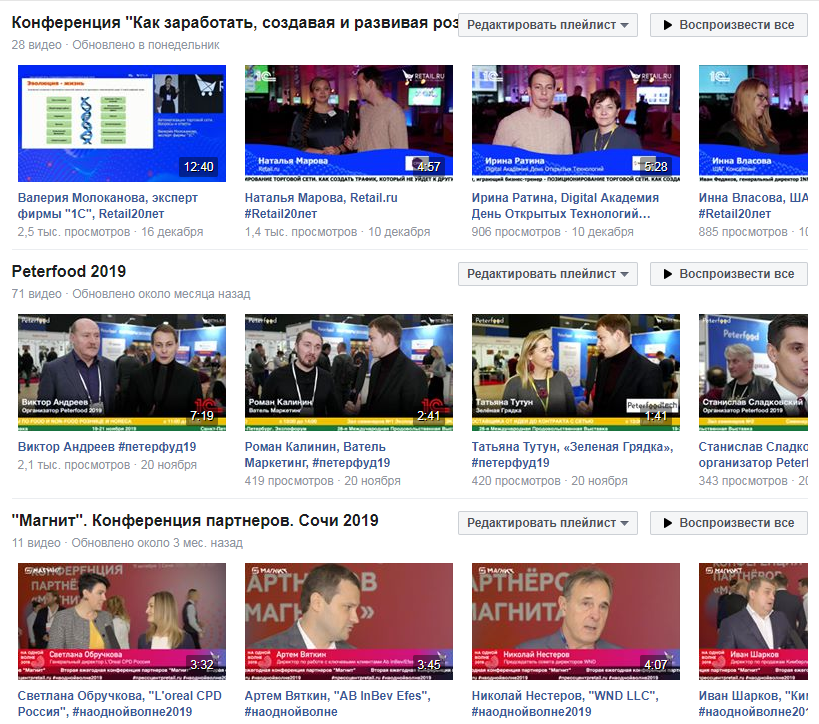
Task: Click the 5:28 duration badge
Action: [x=656, y=167]
